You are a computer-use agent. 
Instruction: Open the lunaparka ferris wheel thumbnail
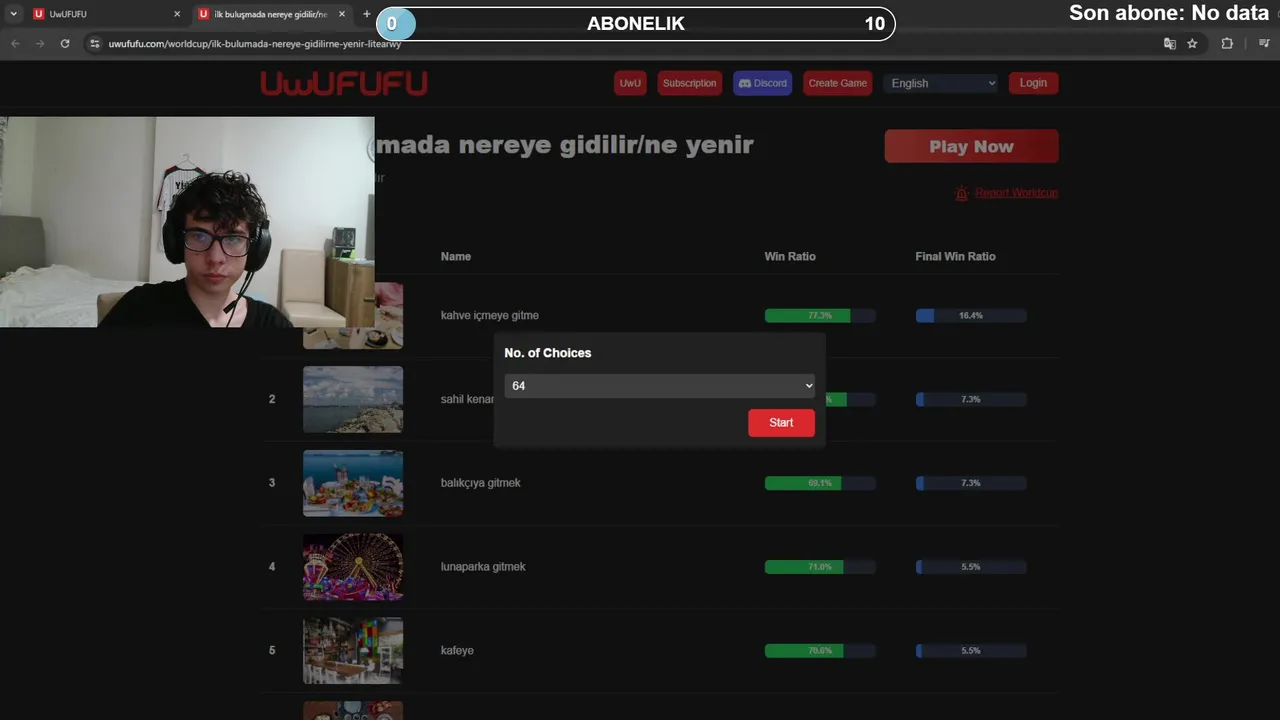click(353, 567)
